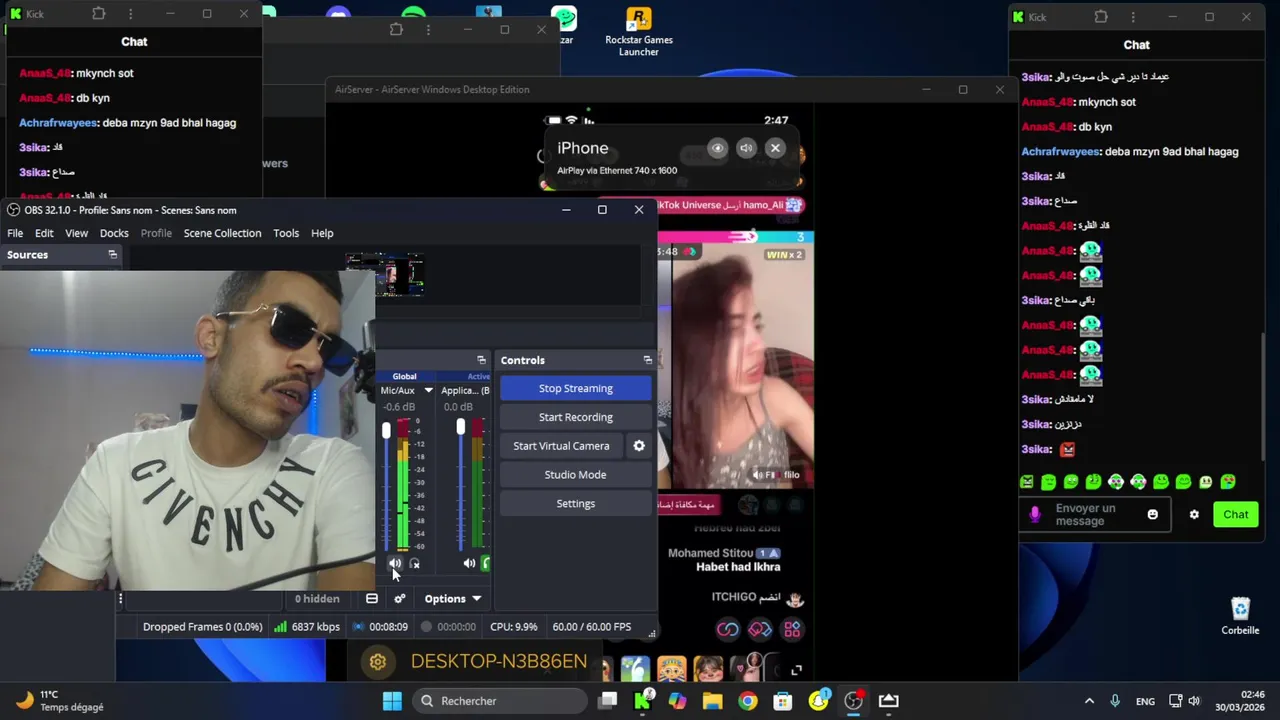Close the AirServer iPhone overlay with X
Viewport: 1280px width, 720px height.
(x=775, y=148)
